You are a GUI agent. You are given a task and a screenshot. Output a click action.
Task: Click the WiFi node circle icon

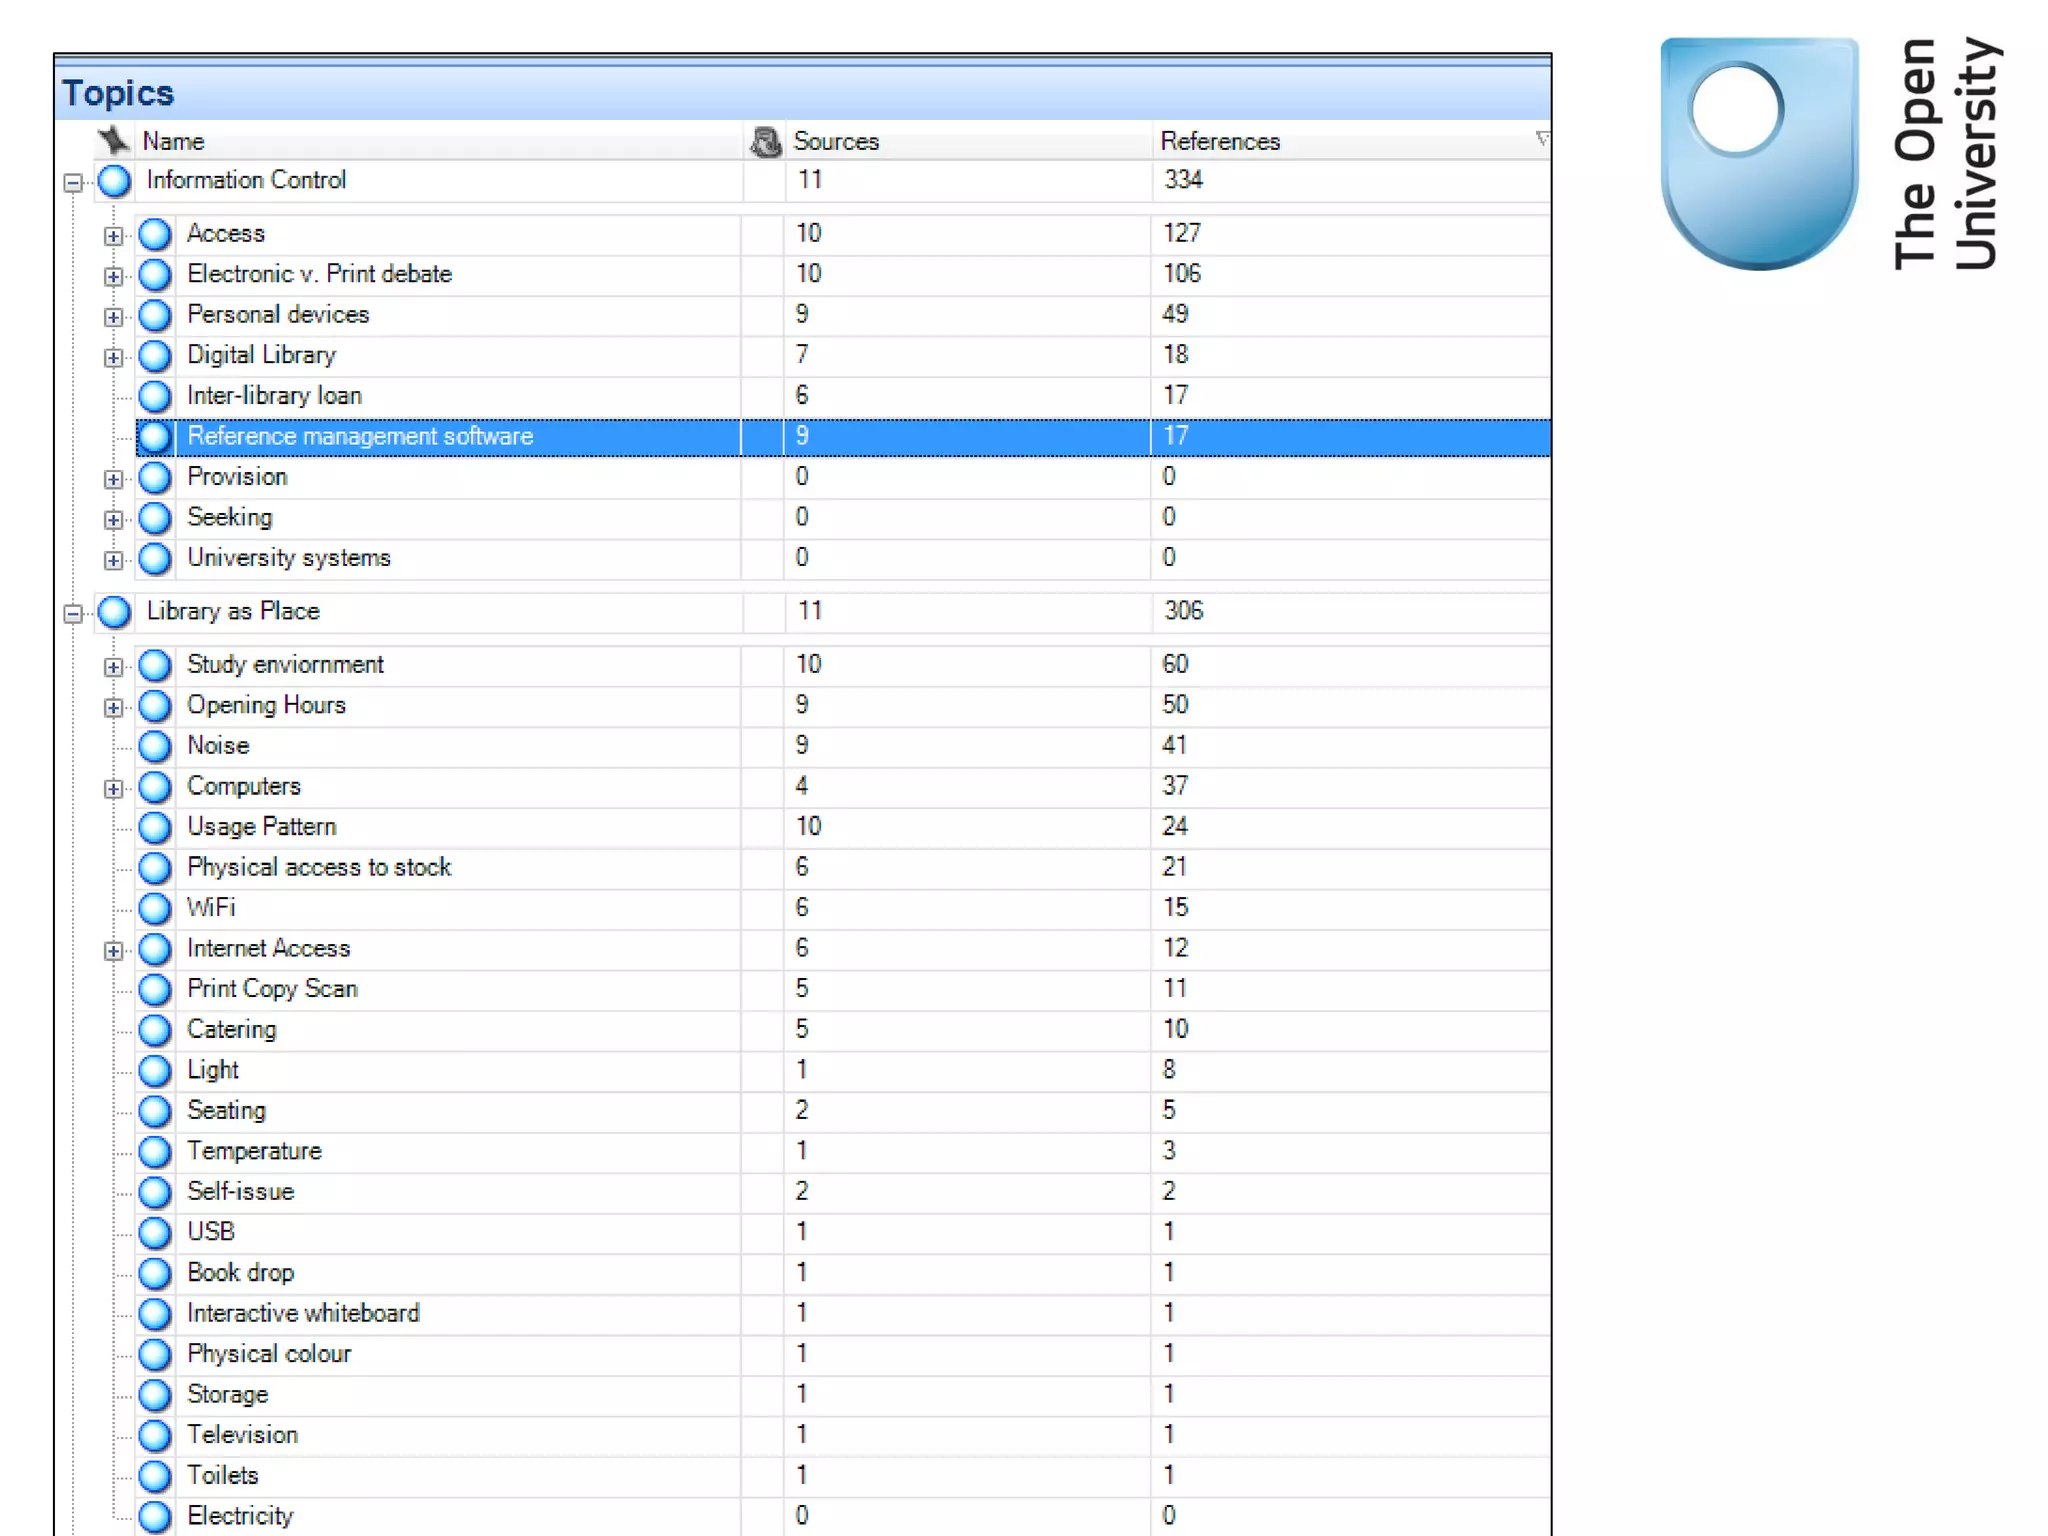(155, 908)
